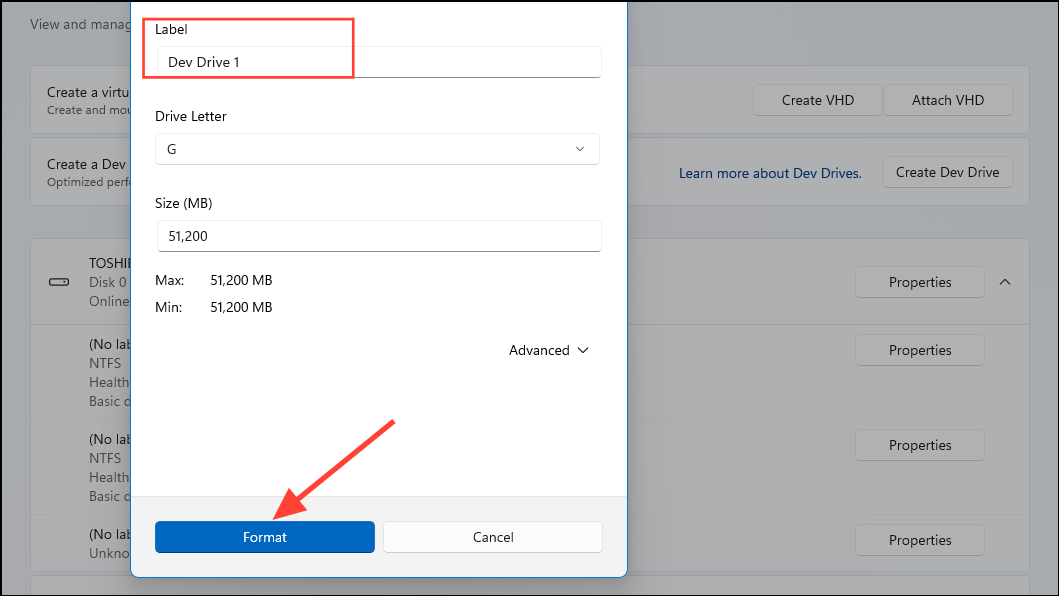Screen dimensions: 1059x596
Task: Collapse the TOSHIBA disk section using the chevron
Action: [1005, 282]
